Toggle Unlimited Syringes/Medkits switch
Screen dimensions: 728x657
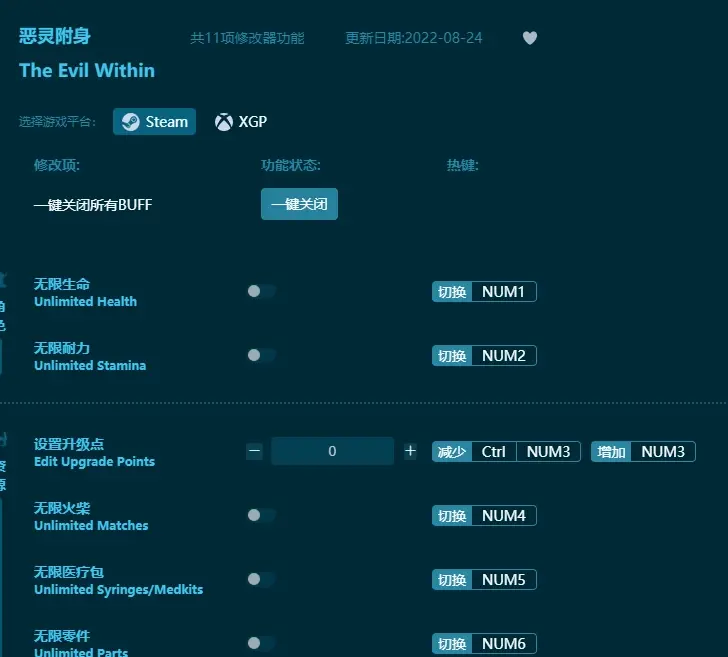(261, 579)
